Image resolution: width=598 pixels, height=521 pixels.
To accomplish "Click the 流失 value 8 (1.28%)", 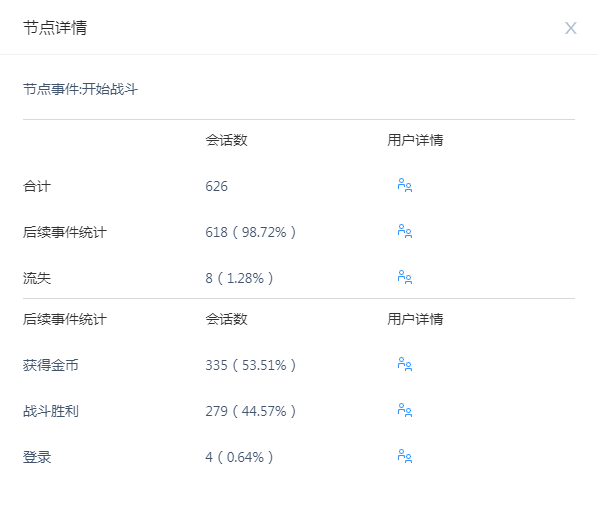I will 239,278.
